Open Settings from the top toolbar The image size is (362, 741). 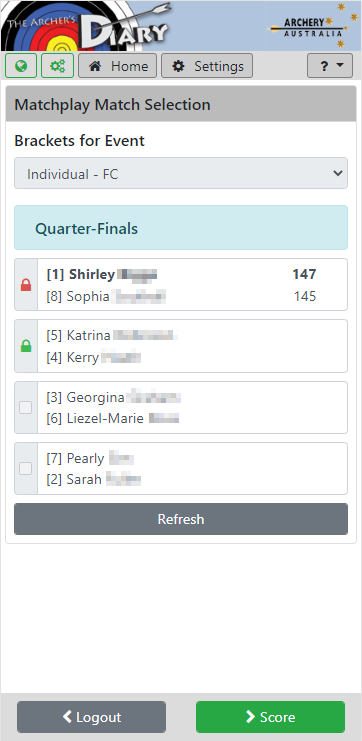(x=207, y=66)
